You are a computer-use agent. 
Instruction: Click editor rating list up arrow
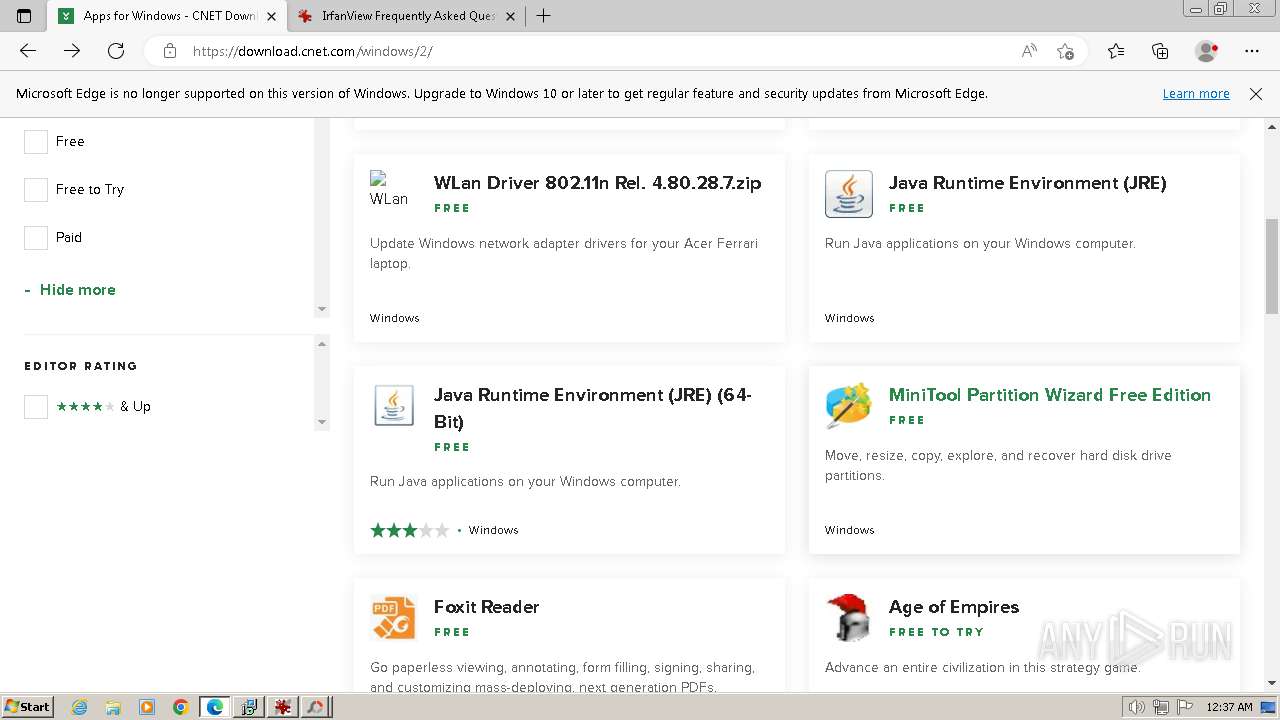pos(322,344)
